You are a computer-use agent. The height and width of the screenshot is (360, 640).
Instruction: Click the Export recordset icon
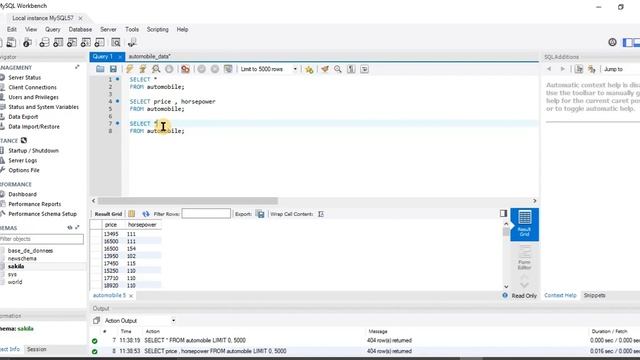(260, 214)
